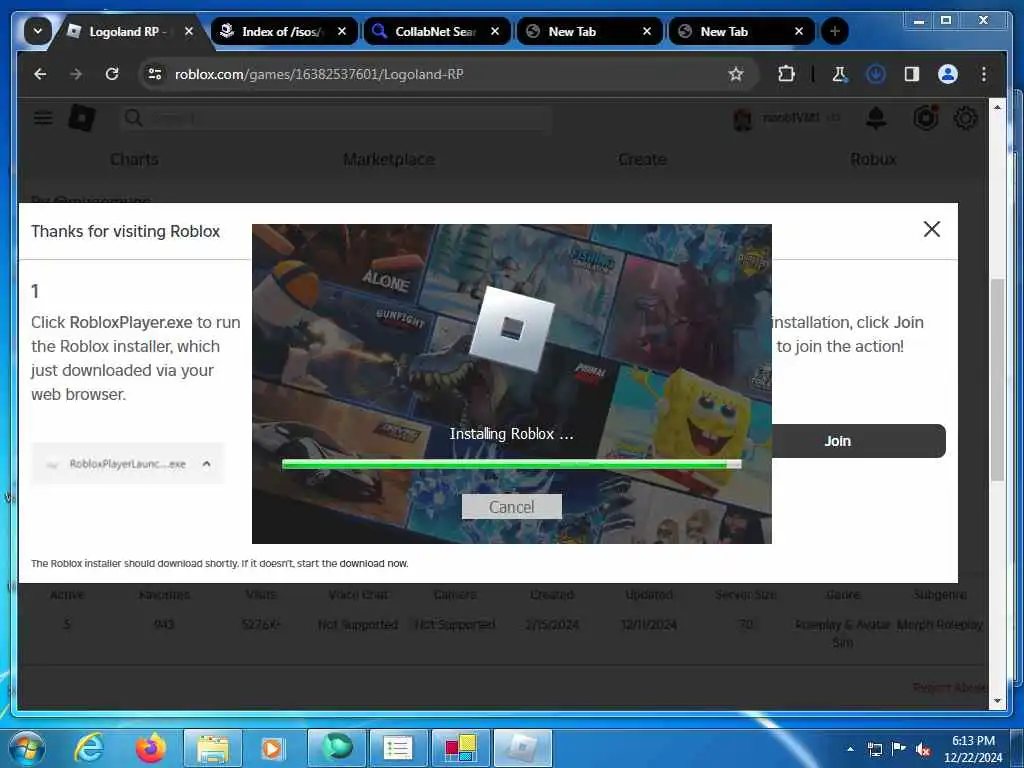The height and width of the screenshot is (768, 1024).
Task: Click the Roblox logo icon
Action: coord(82,118)
